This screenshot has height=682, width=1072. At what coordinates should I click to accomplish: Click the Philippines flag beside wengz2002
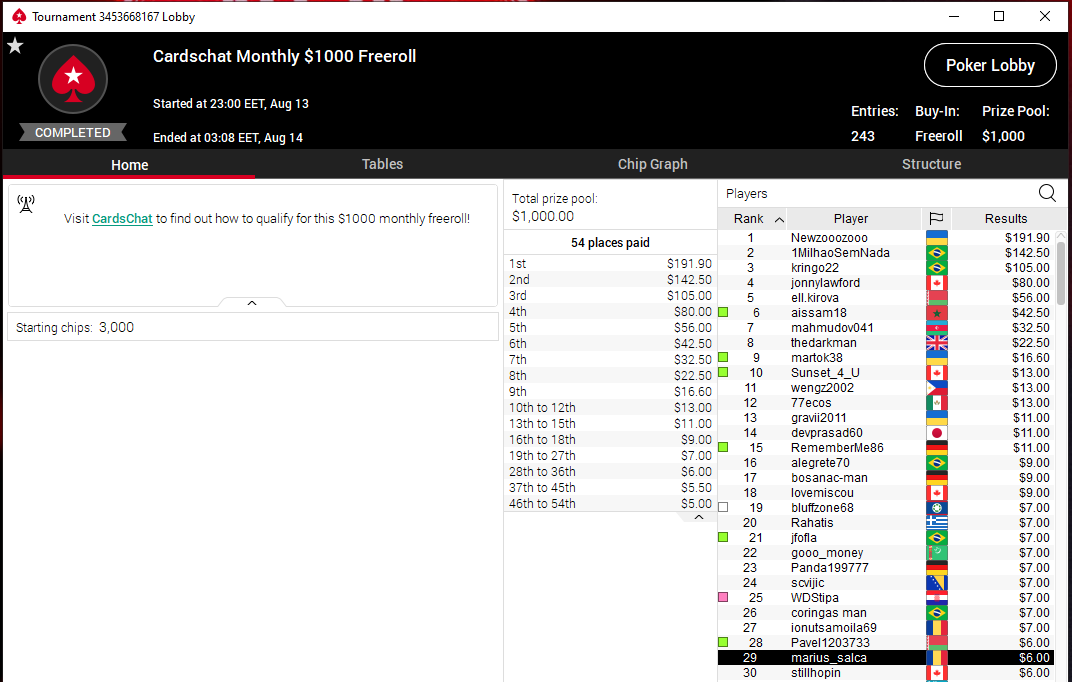[x=937, y=388]
